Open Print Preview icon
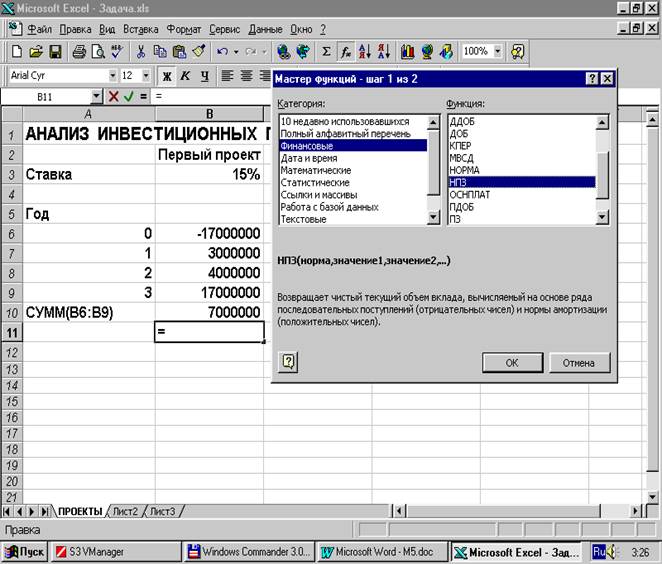The width and height of the screenshot is (662, 564). tap(98, 52)
